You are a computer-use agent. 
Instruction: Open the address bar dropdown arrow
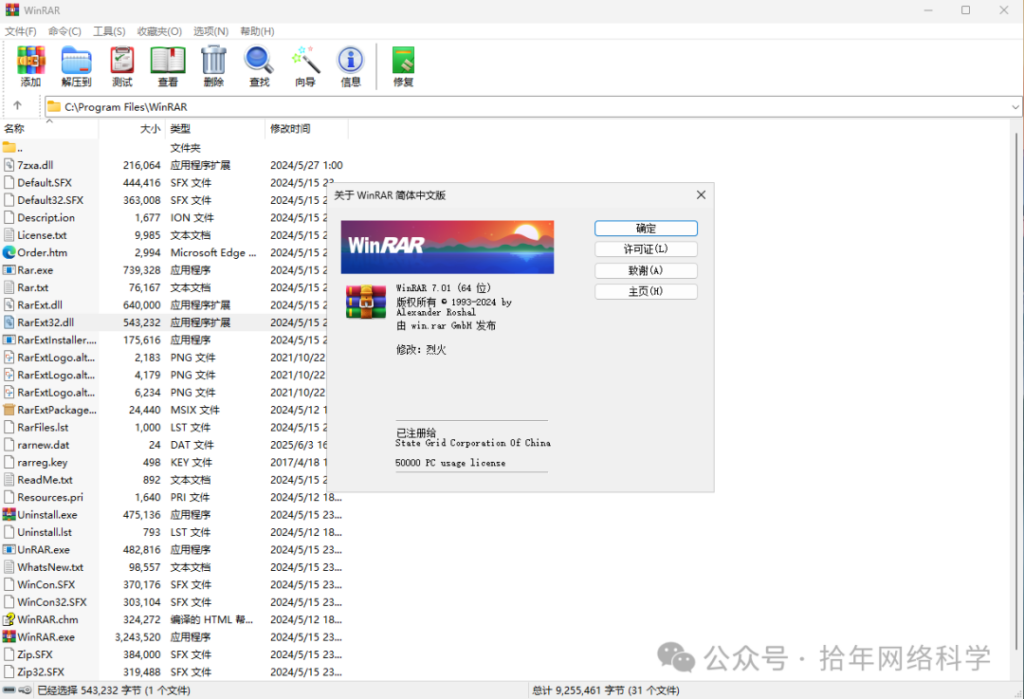[x=1016, y=106]
